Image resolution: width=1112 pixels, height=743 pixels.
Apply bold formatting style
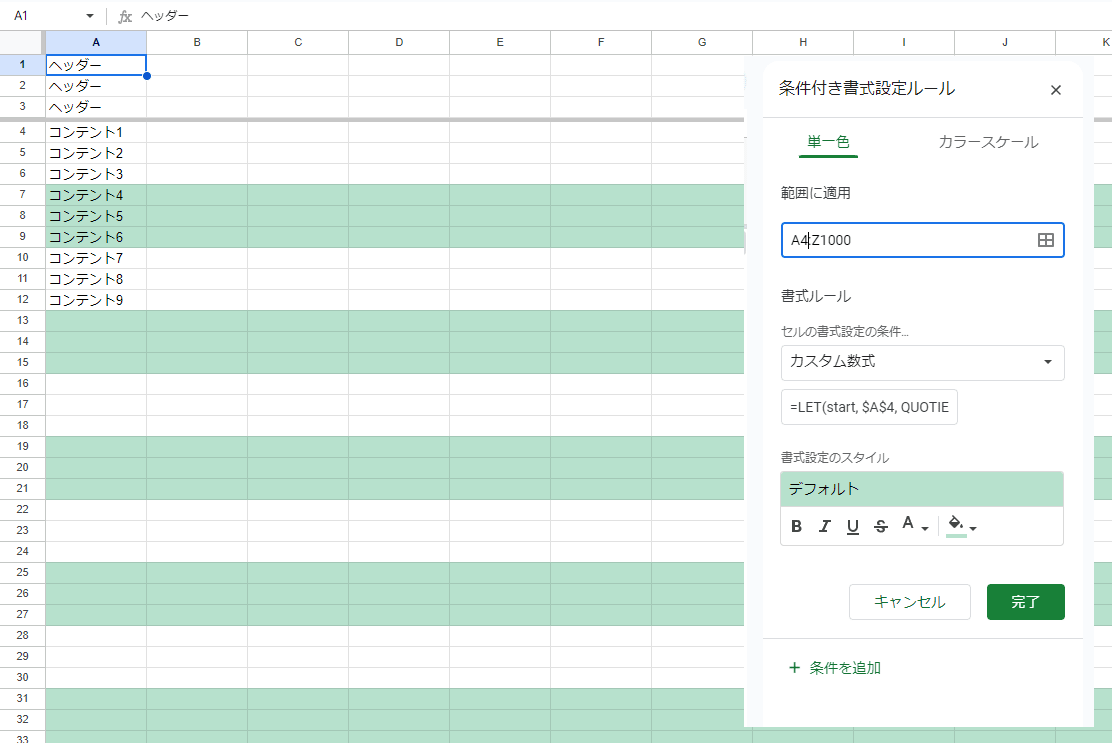tap(796, 525)
